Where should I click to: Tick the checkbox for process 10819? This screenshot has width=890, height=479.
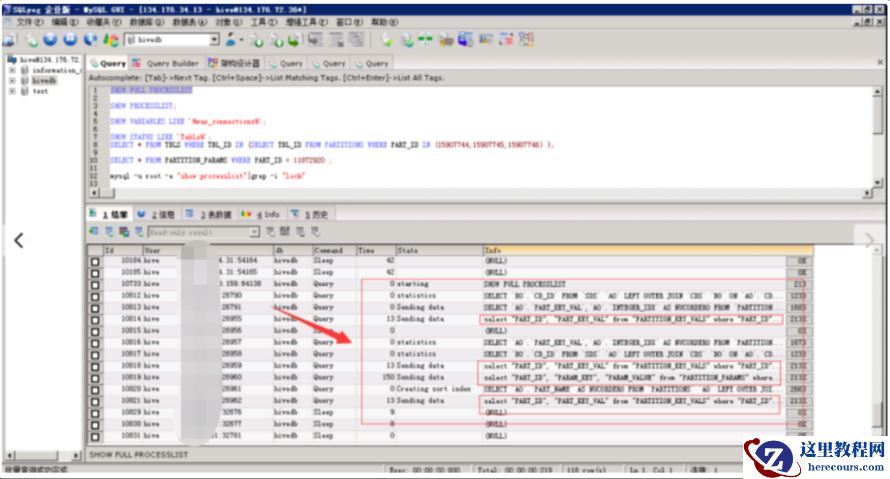coord(95,378)
